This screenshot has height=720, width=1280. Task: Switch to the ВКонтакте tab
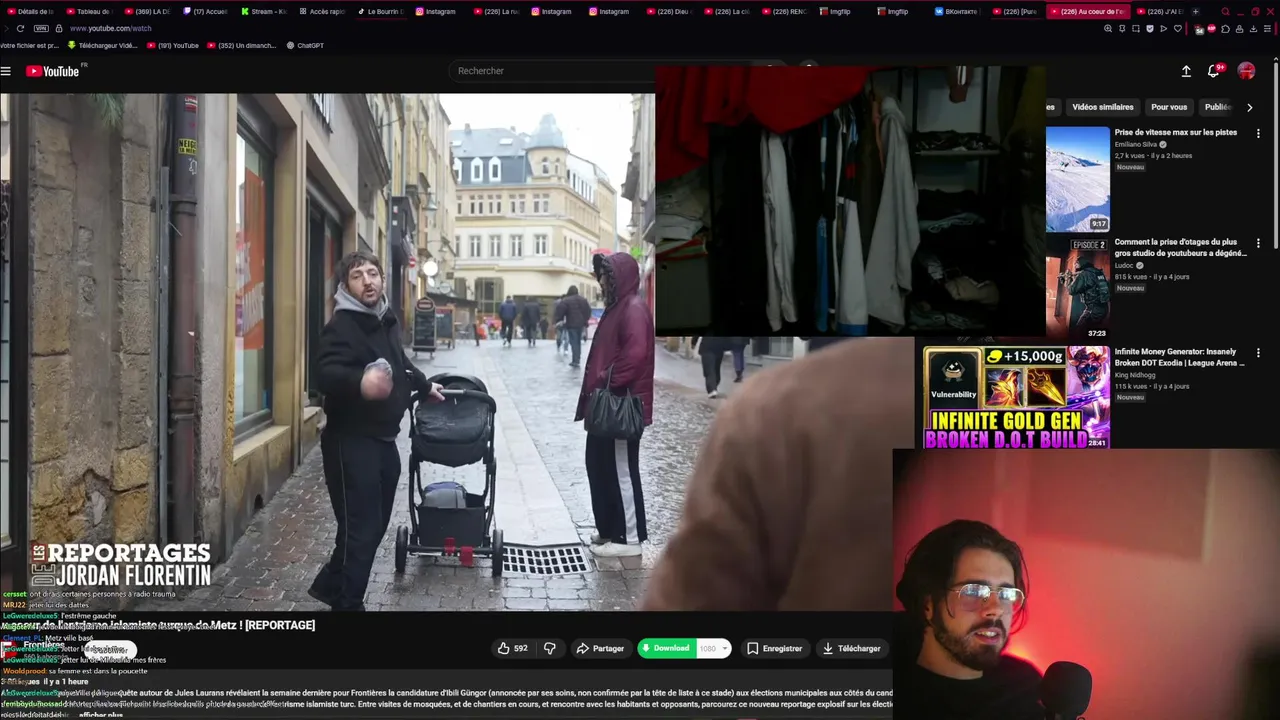coord(958,11)
